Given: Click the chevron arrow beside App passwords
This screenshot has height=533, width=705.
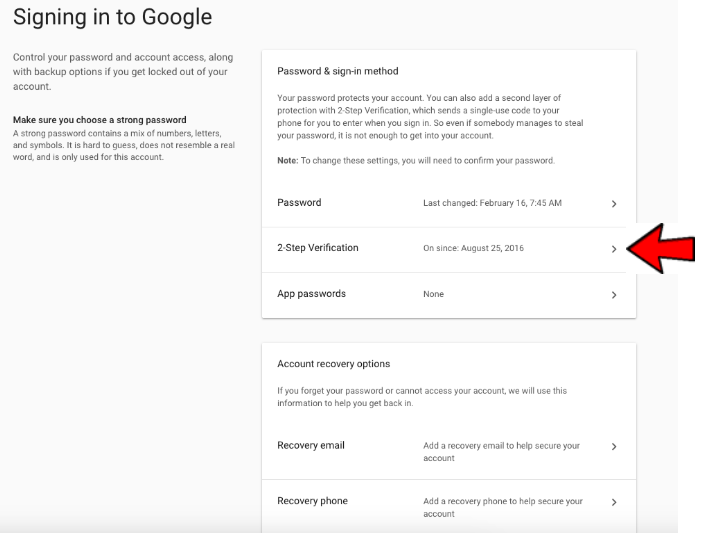Looking at the screenshot, I should (x=614, y=295).
